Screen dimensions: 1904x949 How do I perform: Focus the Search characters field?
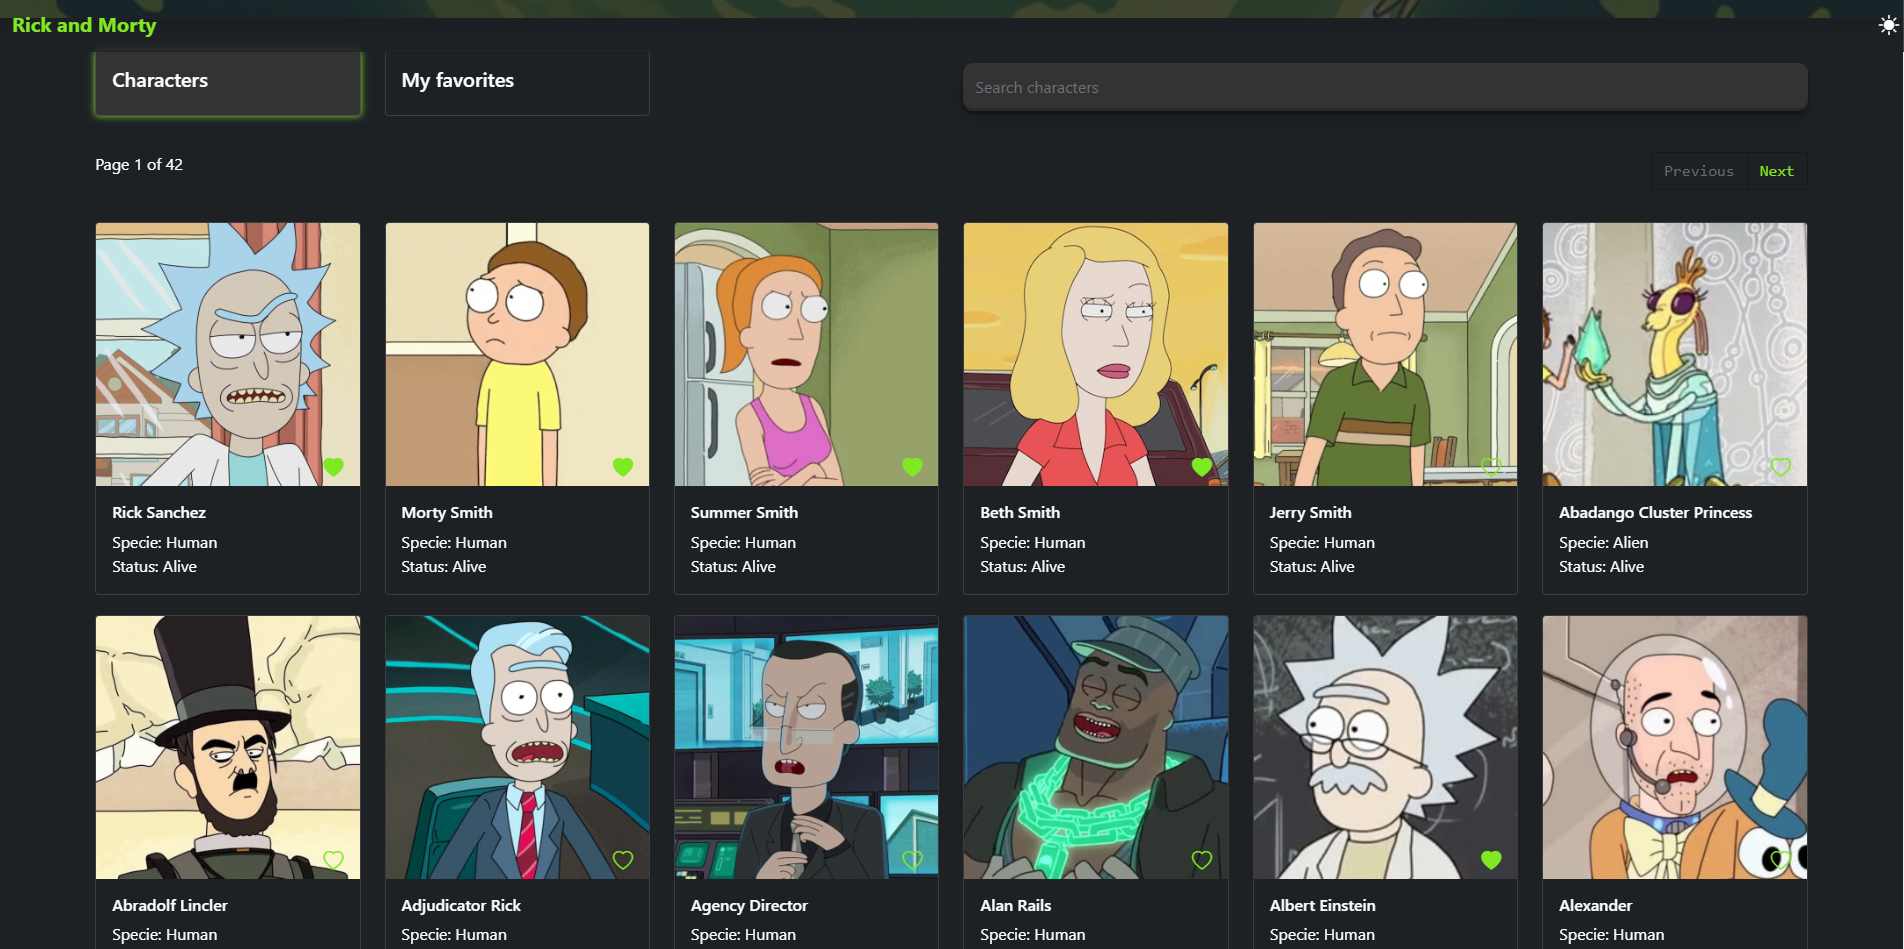1384,88
